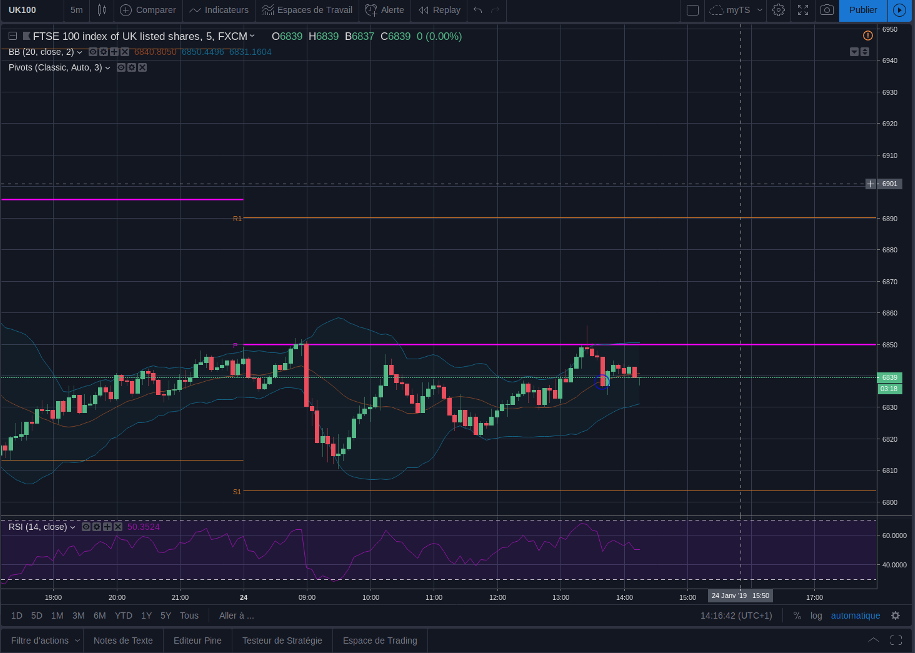Undo the last chart action

click(478, 10)
